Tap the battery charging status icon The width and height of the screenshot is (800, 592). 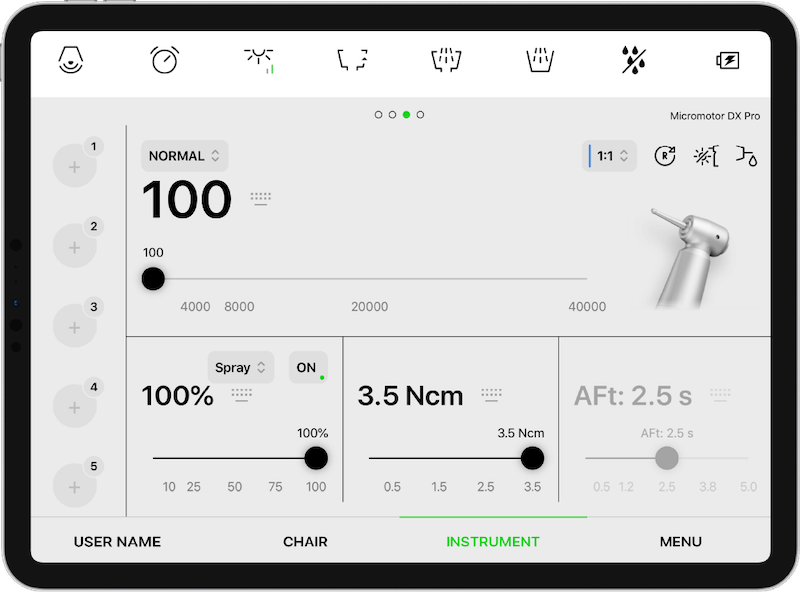coord(728,60)
